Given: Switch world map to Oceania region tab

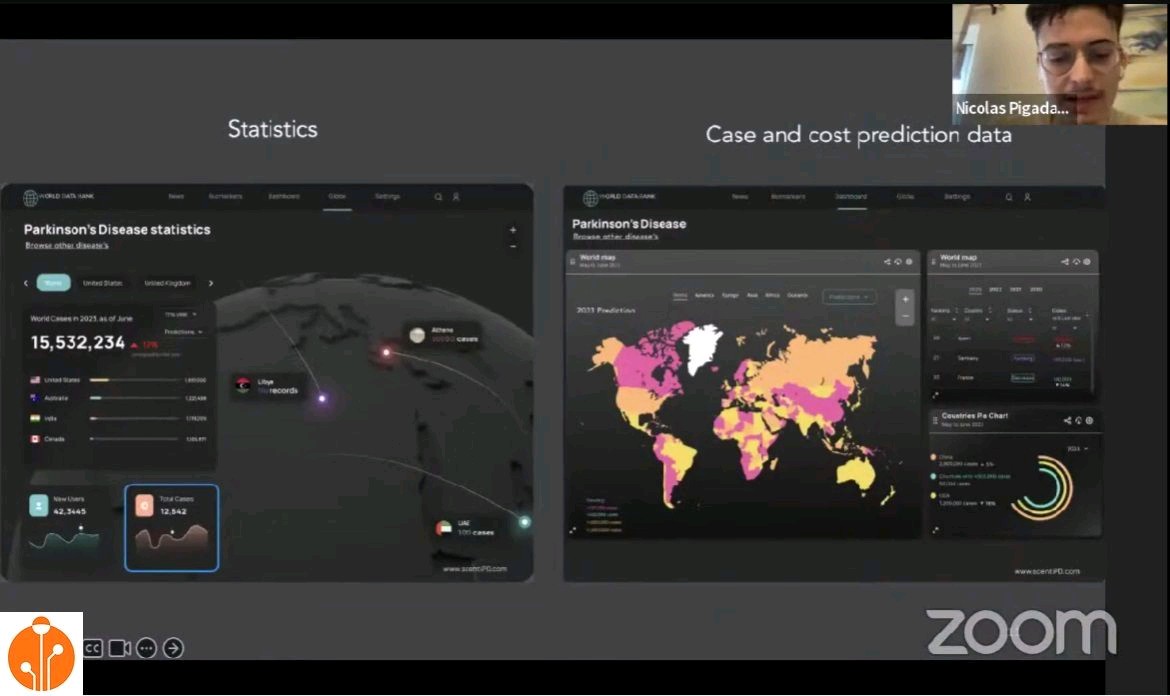Looking at the screenshot, I should coord(798,295).
